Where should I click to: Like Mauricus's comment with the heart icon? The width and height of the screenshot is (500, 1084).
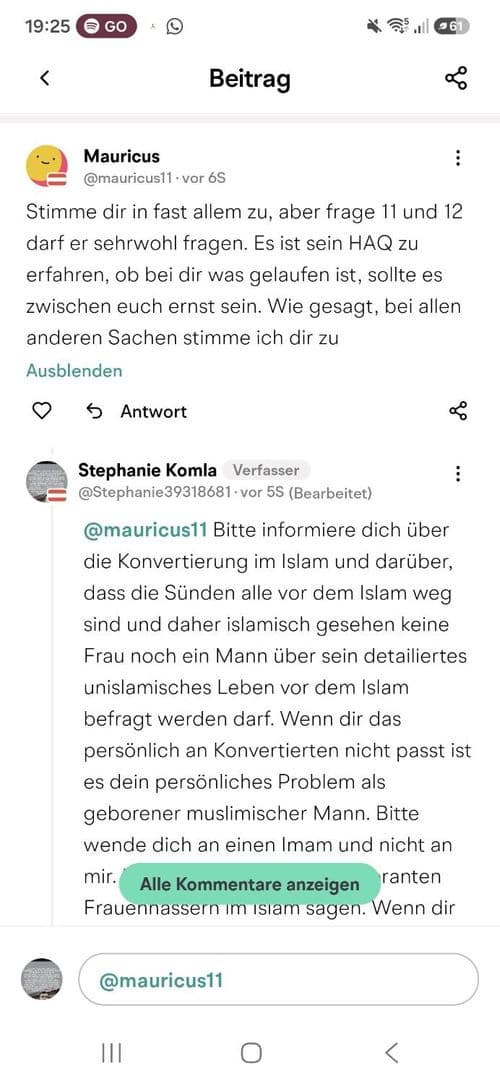42,411
